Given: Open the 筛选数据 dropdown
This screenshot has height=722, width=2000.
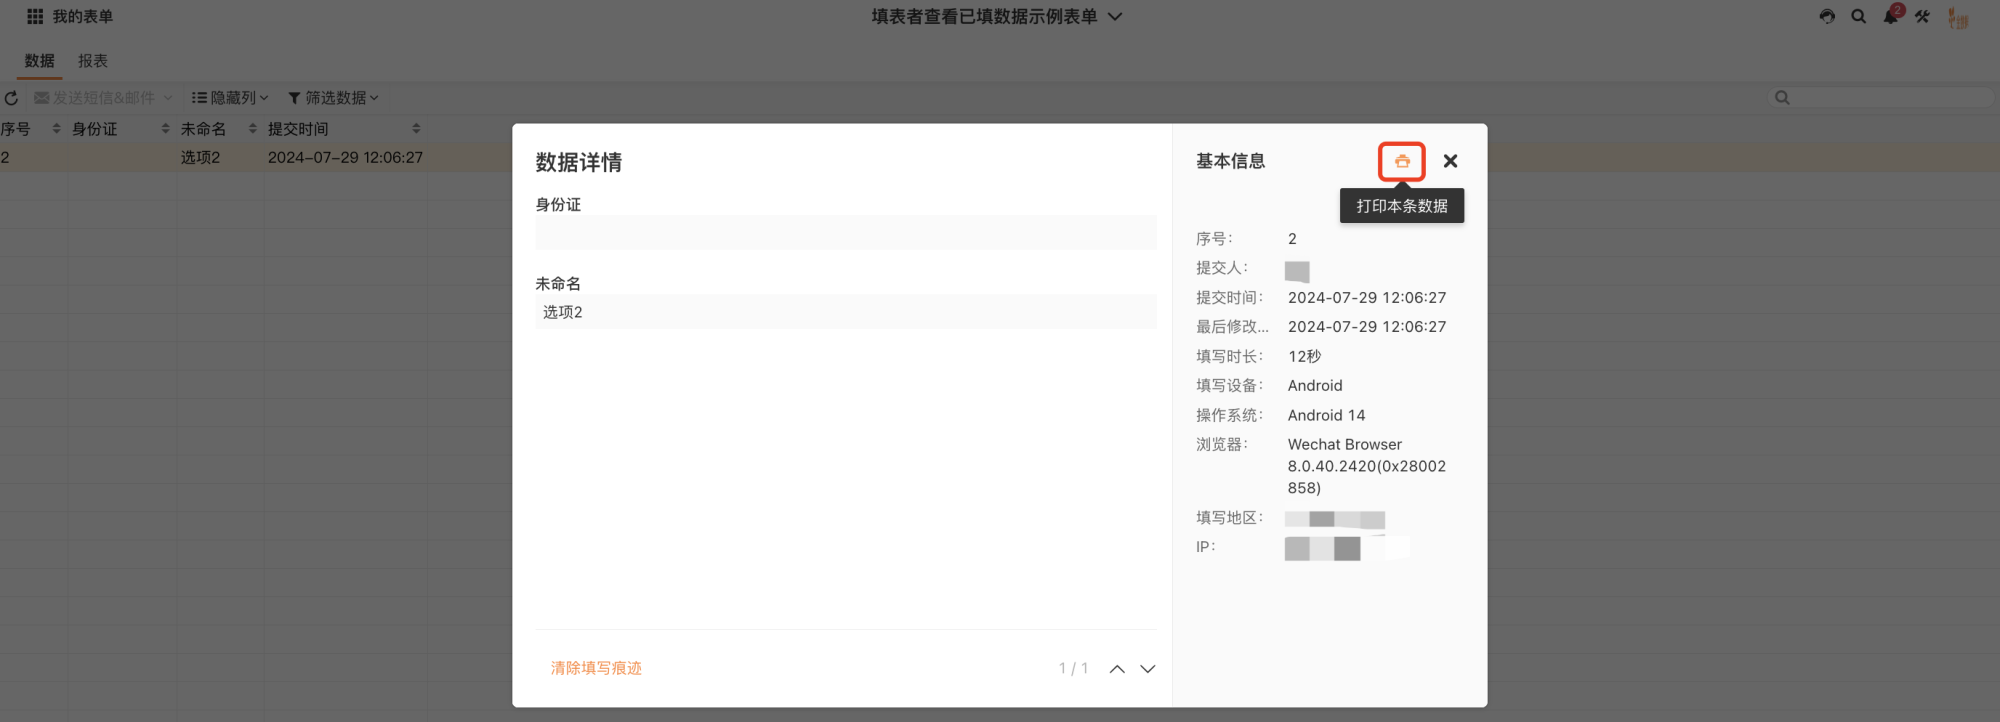Looking at the screenshot, I should [334, 98].
